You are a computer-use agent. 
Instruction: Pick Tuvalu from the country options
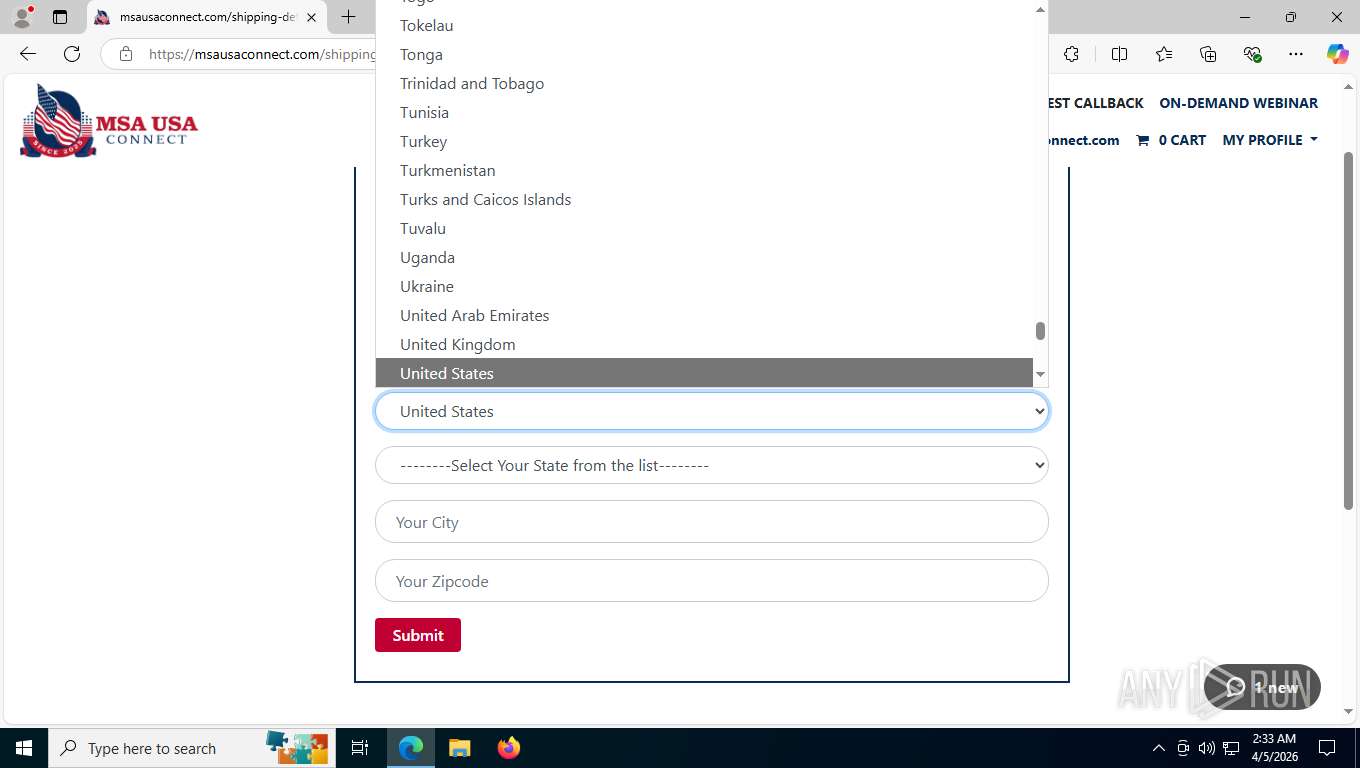click(704, 228)
